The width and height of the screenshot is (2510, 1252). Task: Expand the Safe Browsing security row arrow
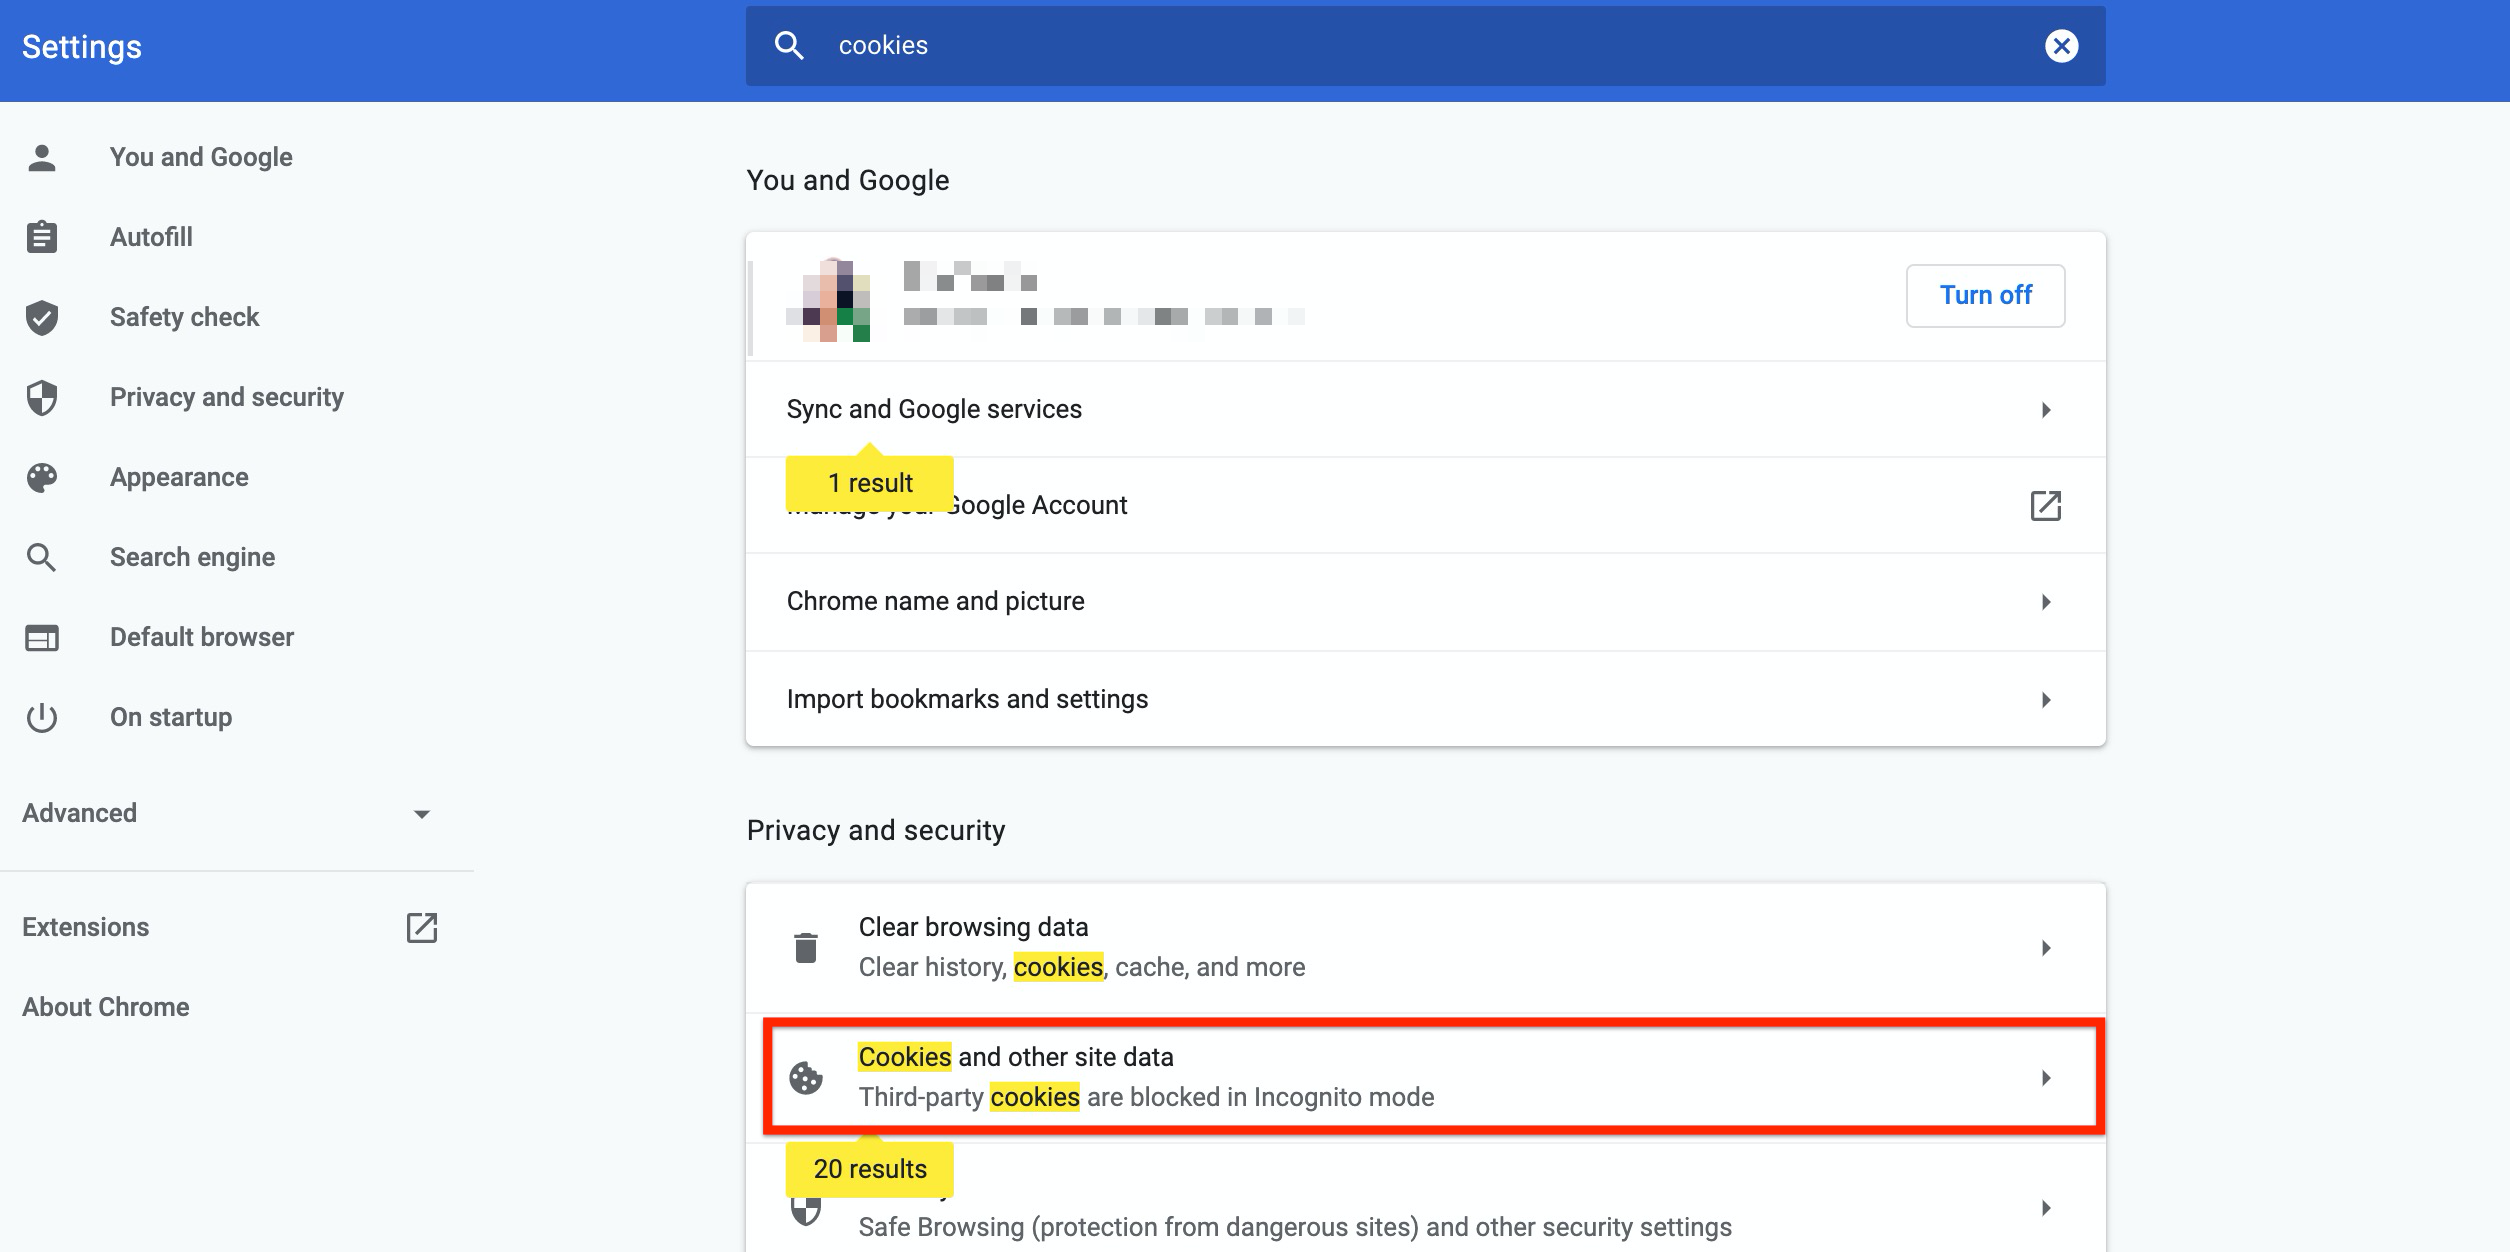[2046, 1208]
